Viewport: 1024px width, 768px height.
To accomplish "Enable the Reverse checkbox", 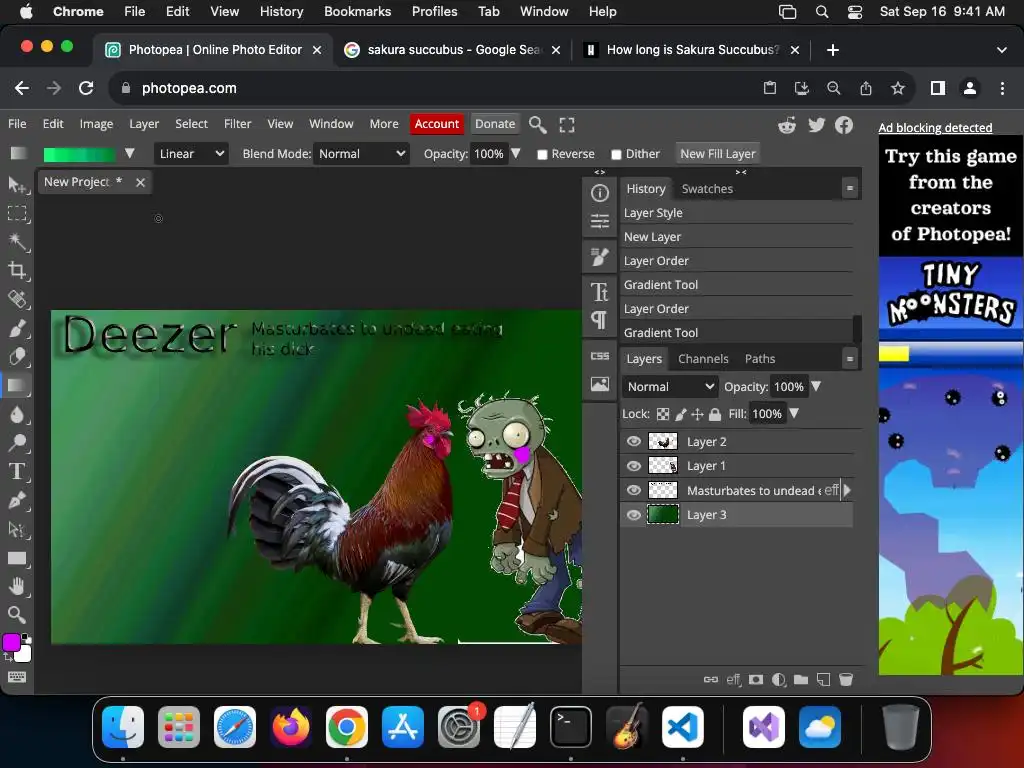I will pos(542,155).
